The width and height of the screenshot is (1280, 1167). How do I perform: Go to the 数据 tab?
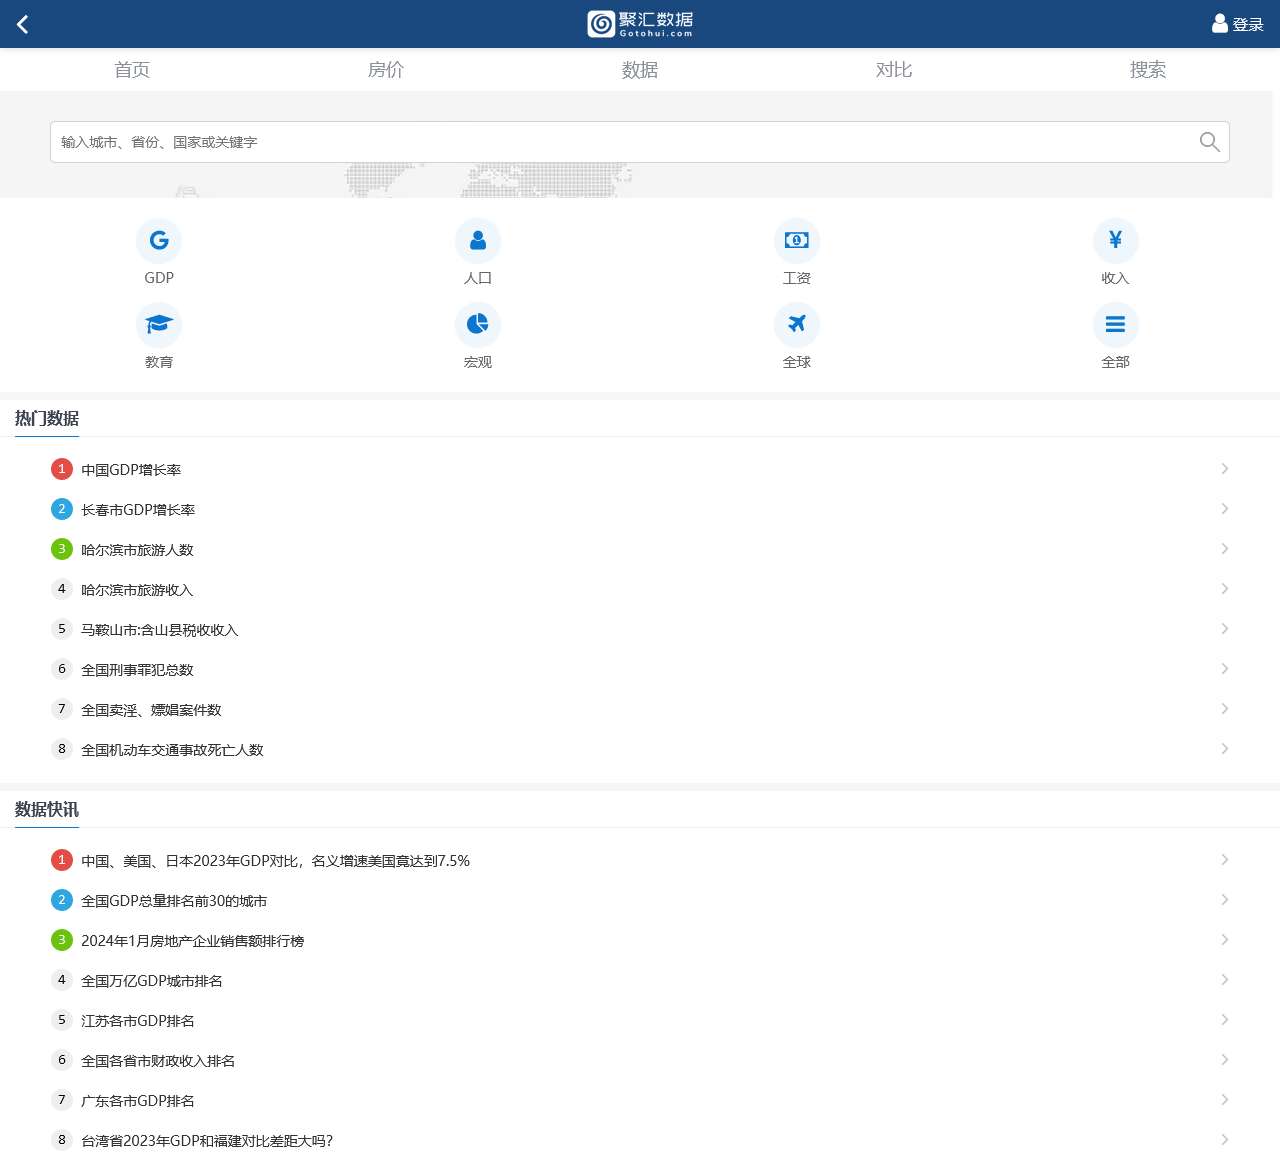pos(640,70)
